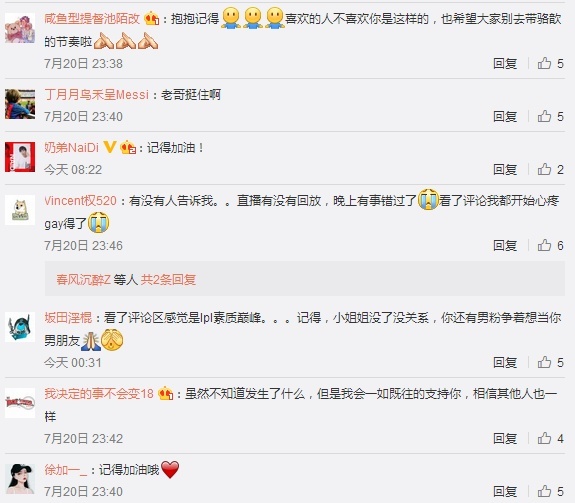Open username link 我决定的事不会变18
575x503 pixels.
pyautogui.click(x=99, y=394)
